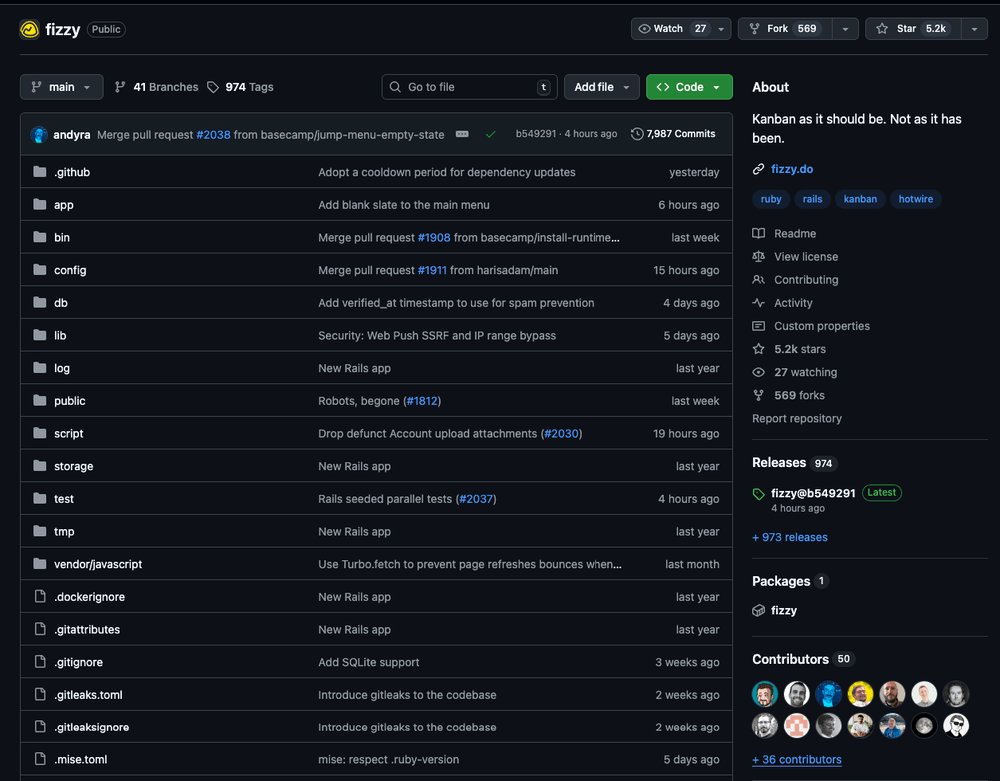Click the config folder icon
Image resolution: width=1000 pixels, height=781 pixels.
[x=40, y=270]
